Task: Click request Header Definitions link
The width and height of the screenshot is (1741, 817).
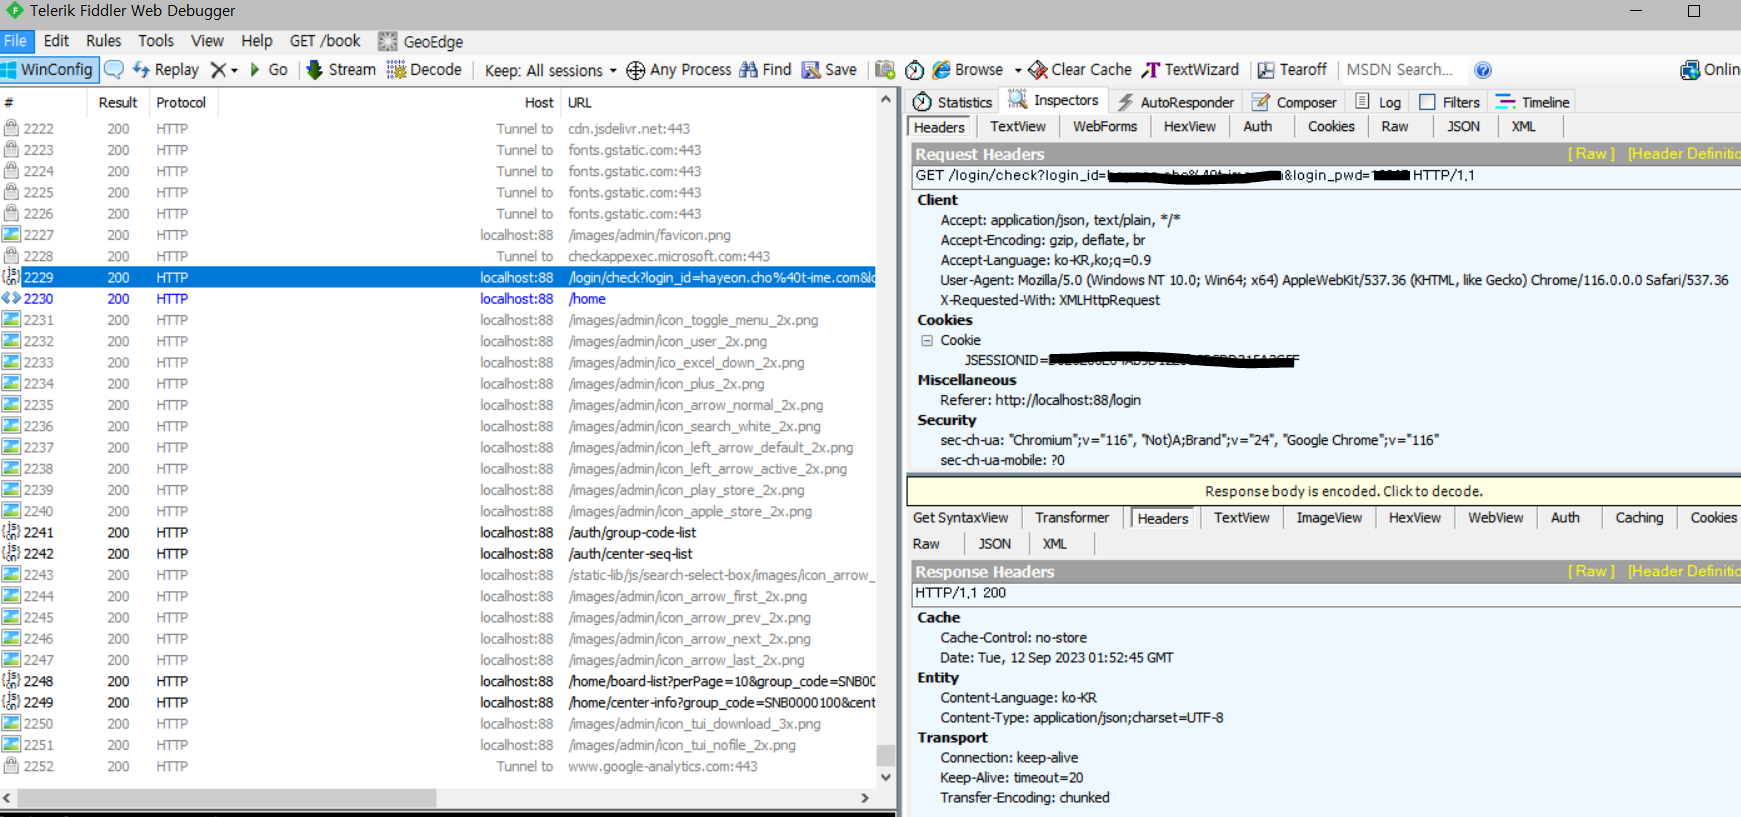Action: [x=1684, y=154]
